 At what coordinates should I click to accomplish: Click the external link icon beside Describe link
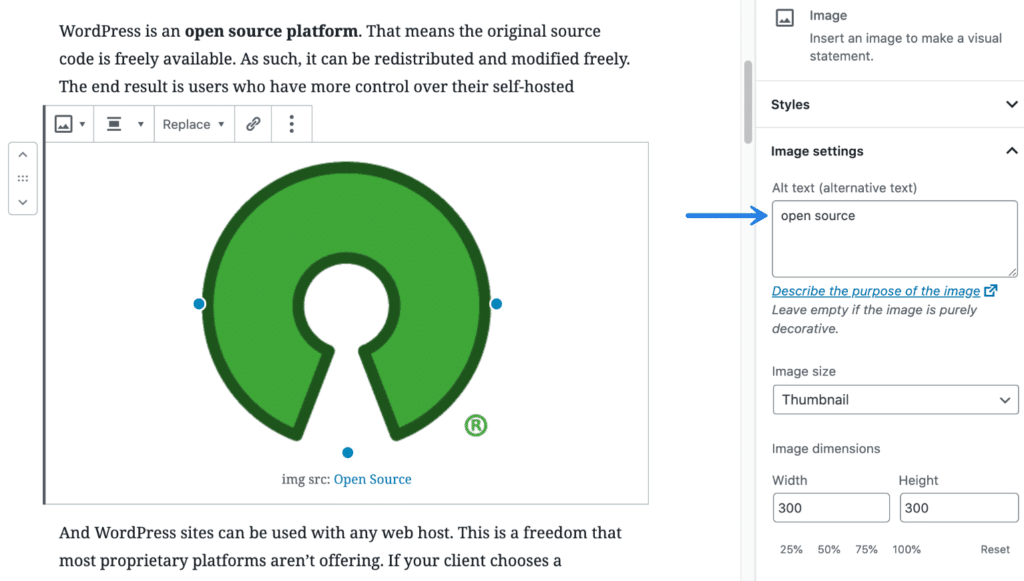click(x=991, y=290)
